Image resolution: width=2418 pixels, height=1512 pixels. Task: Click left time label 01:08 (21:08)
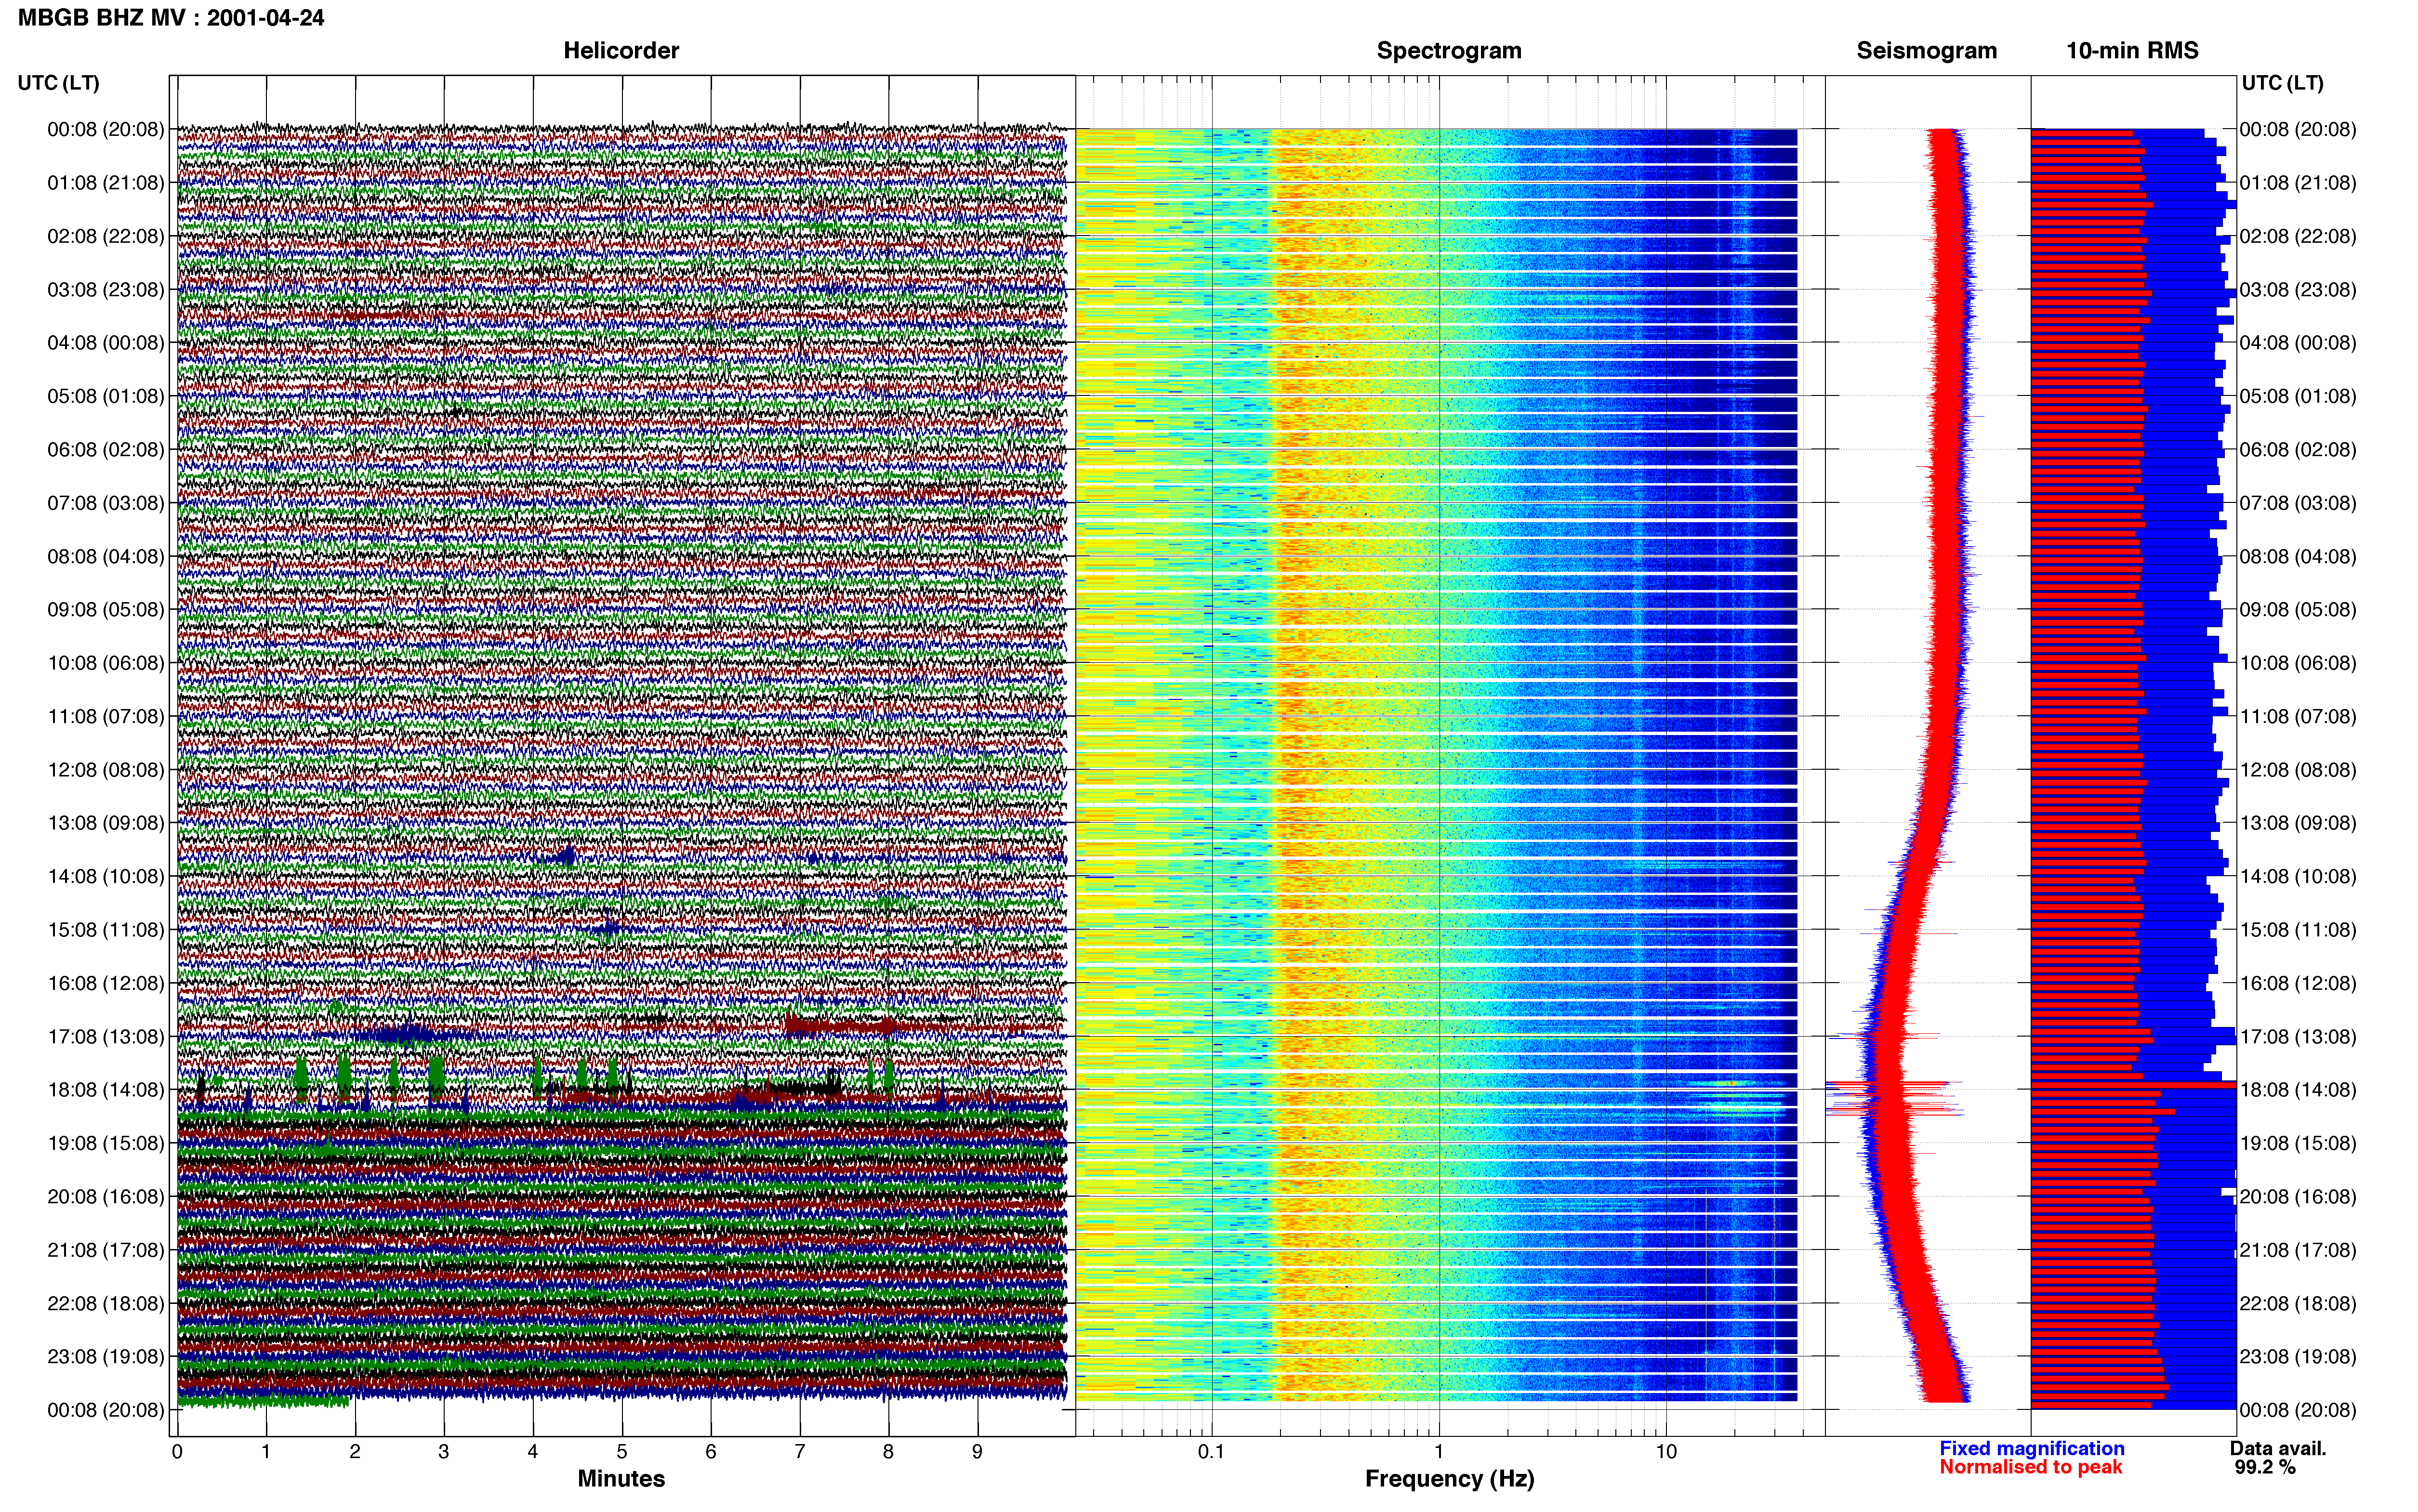(105, 183)
